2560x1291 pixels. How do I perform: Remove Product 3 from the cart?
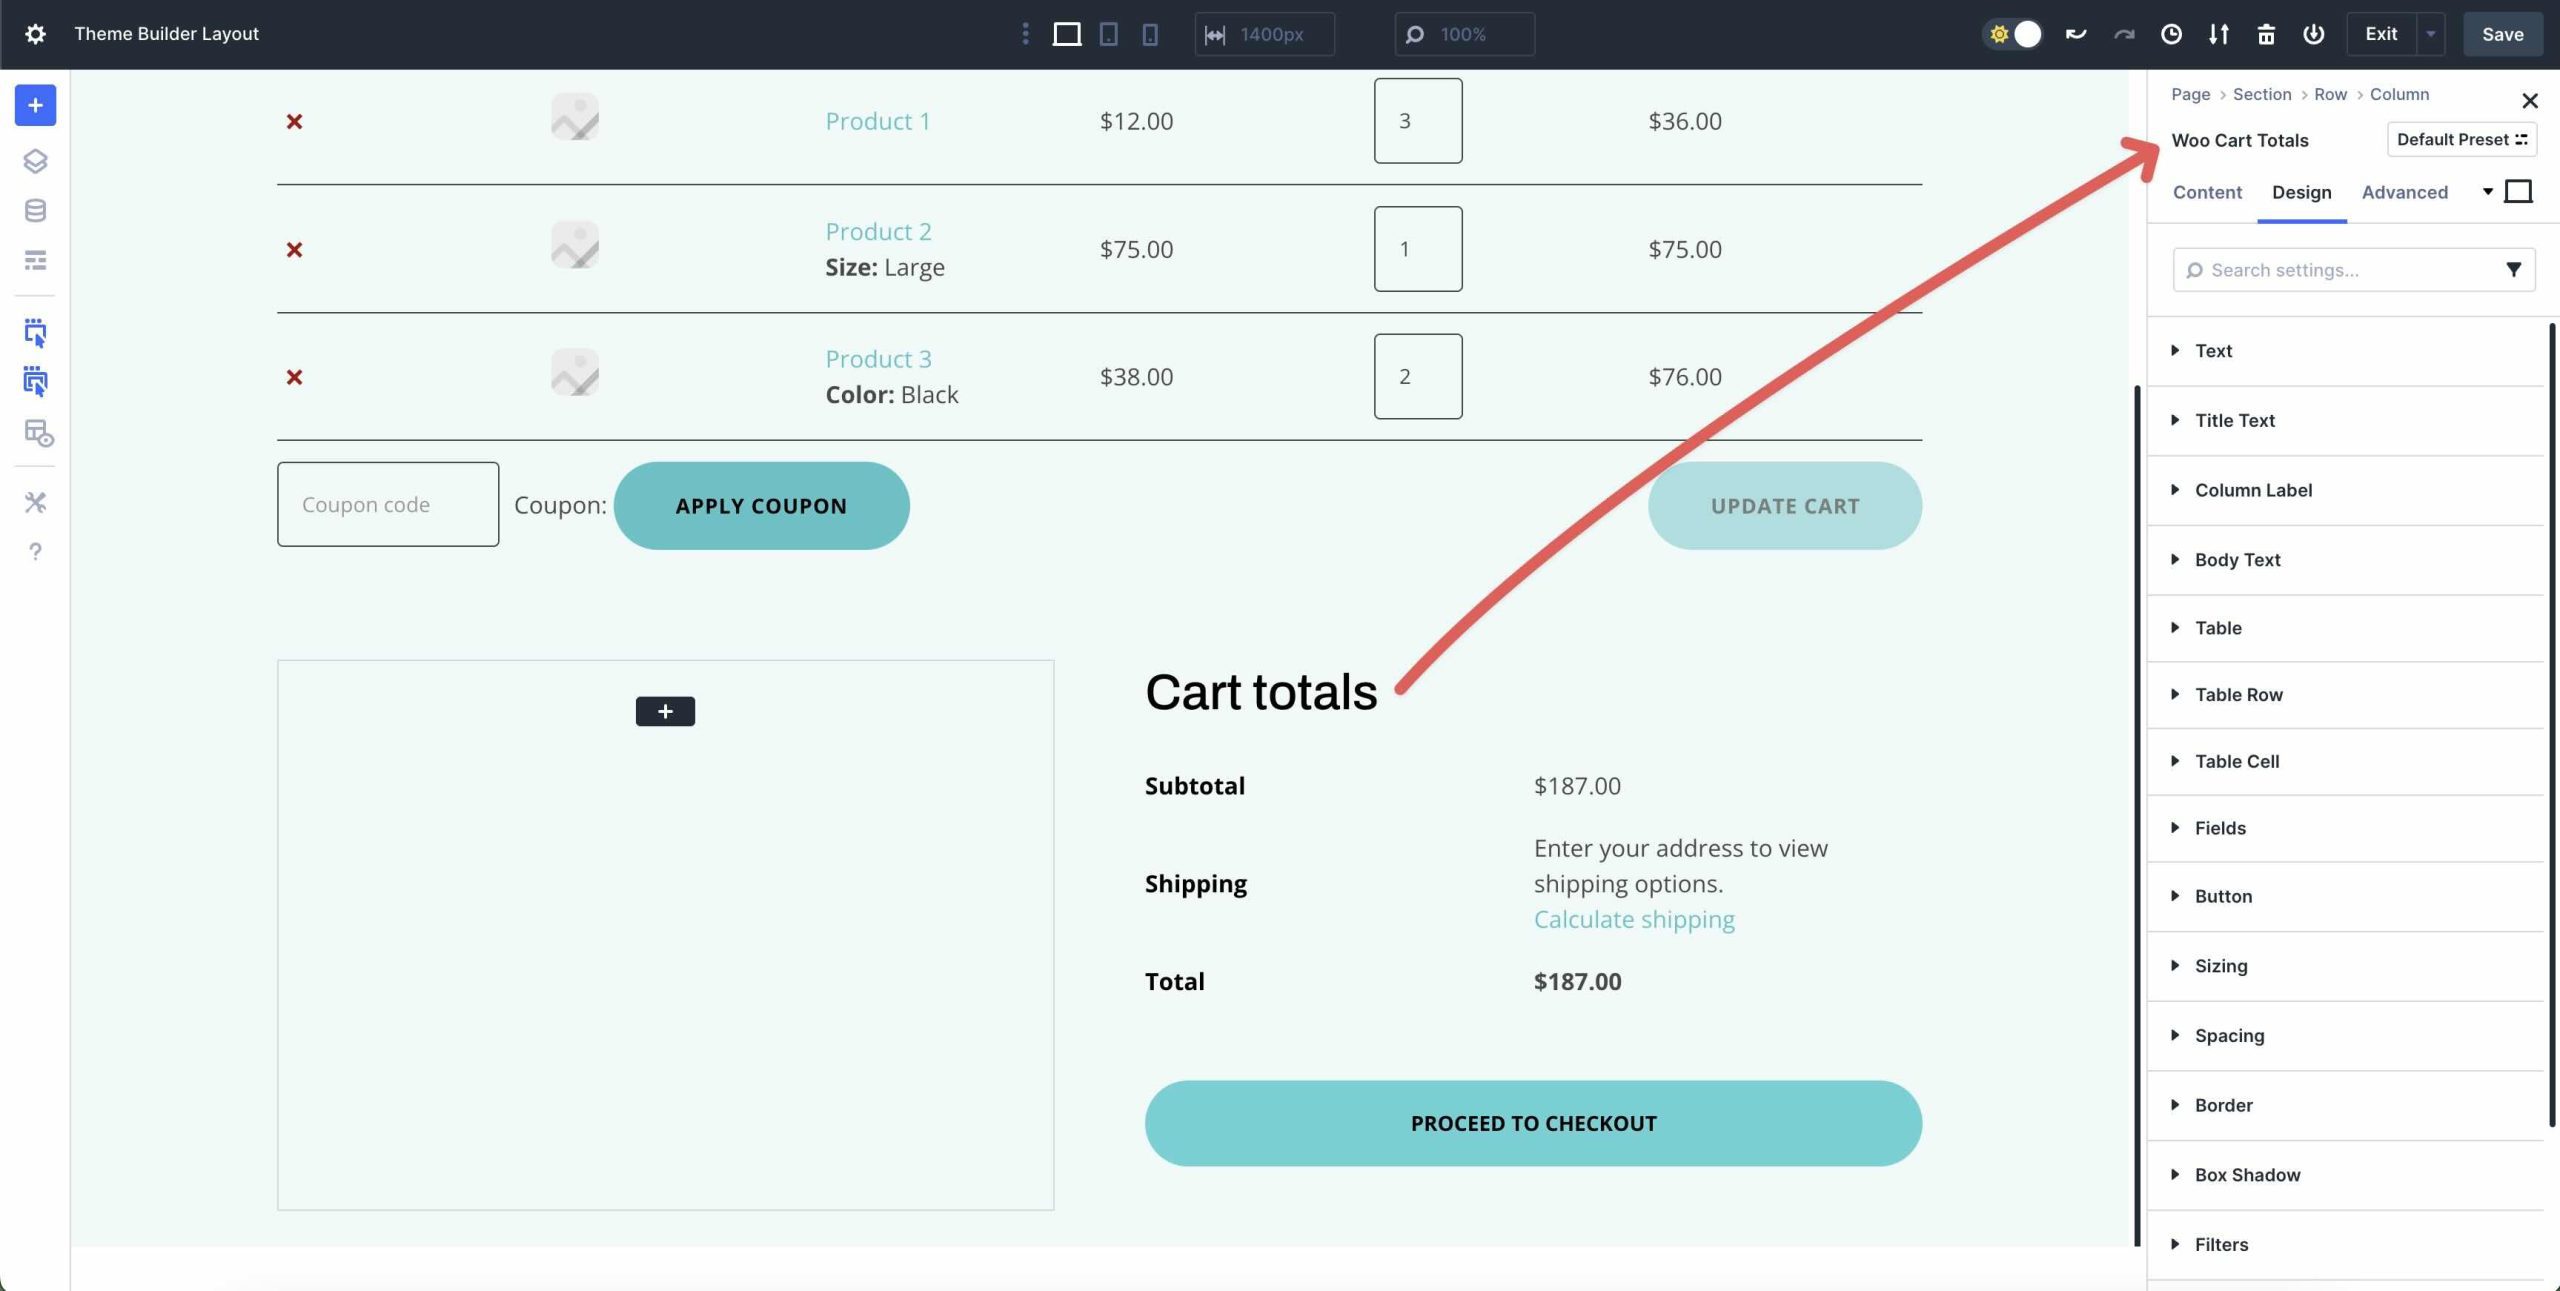(x=294, y=377)
